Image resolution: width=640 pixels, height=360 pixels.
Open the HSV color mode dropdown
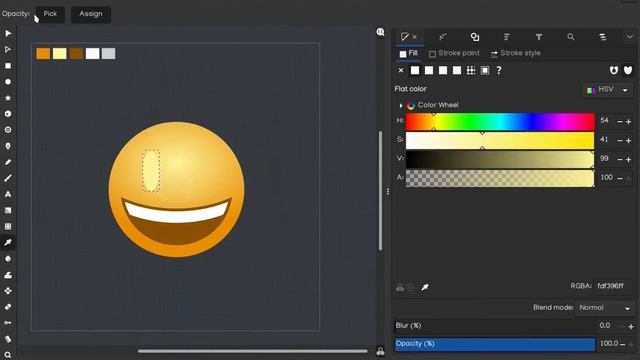click(608, 90)
